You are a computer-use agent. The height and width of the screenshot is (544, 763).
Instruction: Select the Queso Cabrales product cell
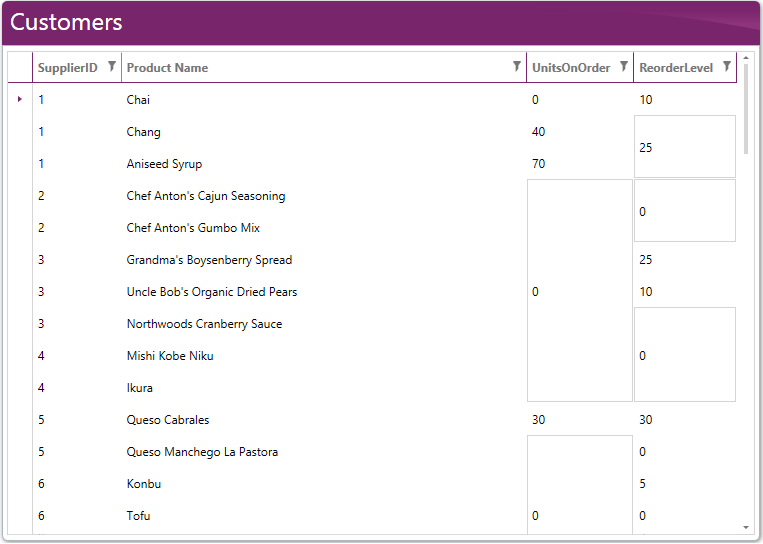[x=168, y=420]
